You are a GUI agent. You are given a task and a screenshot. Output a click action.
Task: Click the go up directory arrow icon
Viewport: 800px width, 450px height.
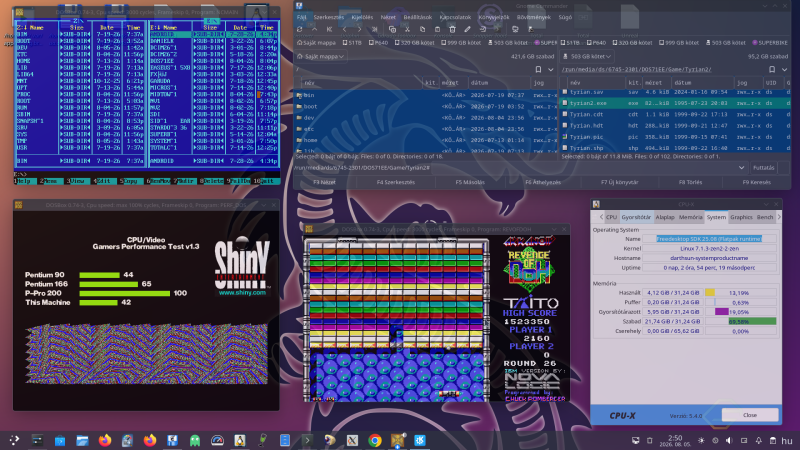[x=314, y=30]
